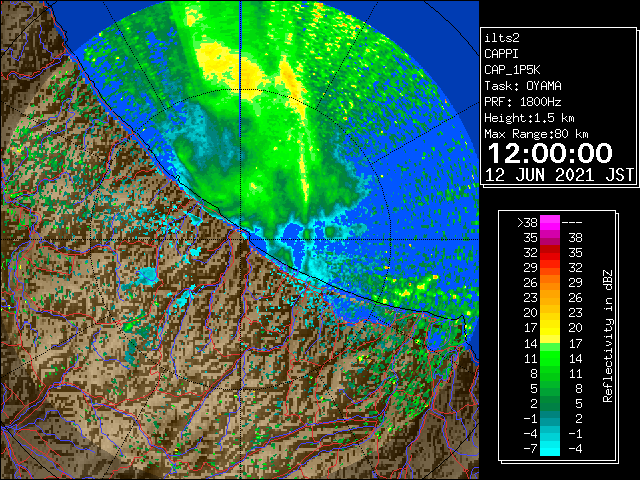Click the 12:00:00 timestamp
The width and height of the screenshot is (640, 480).
[x=550, y=153]
